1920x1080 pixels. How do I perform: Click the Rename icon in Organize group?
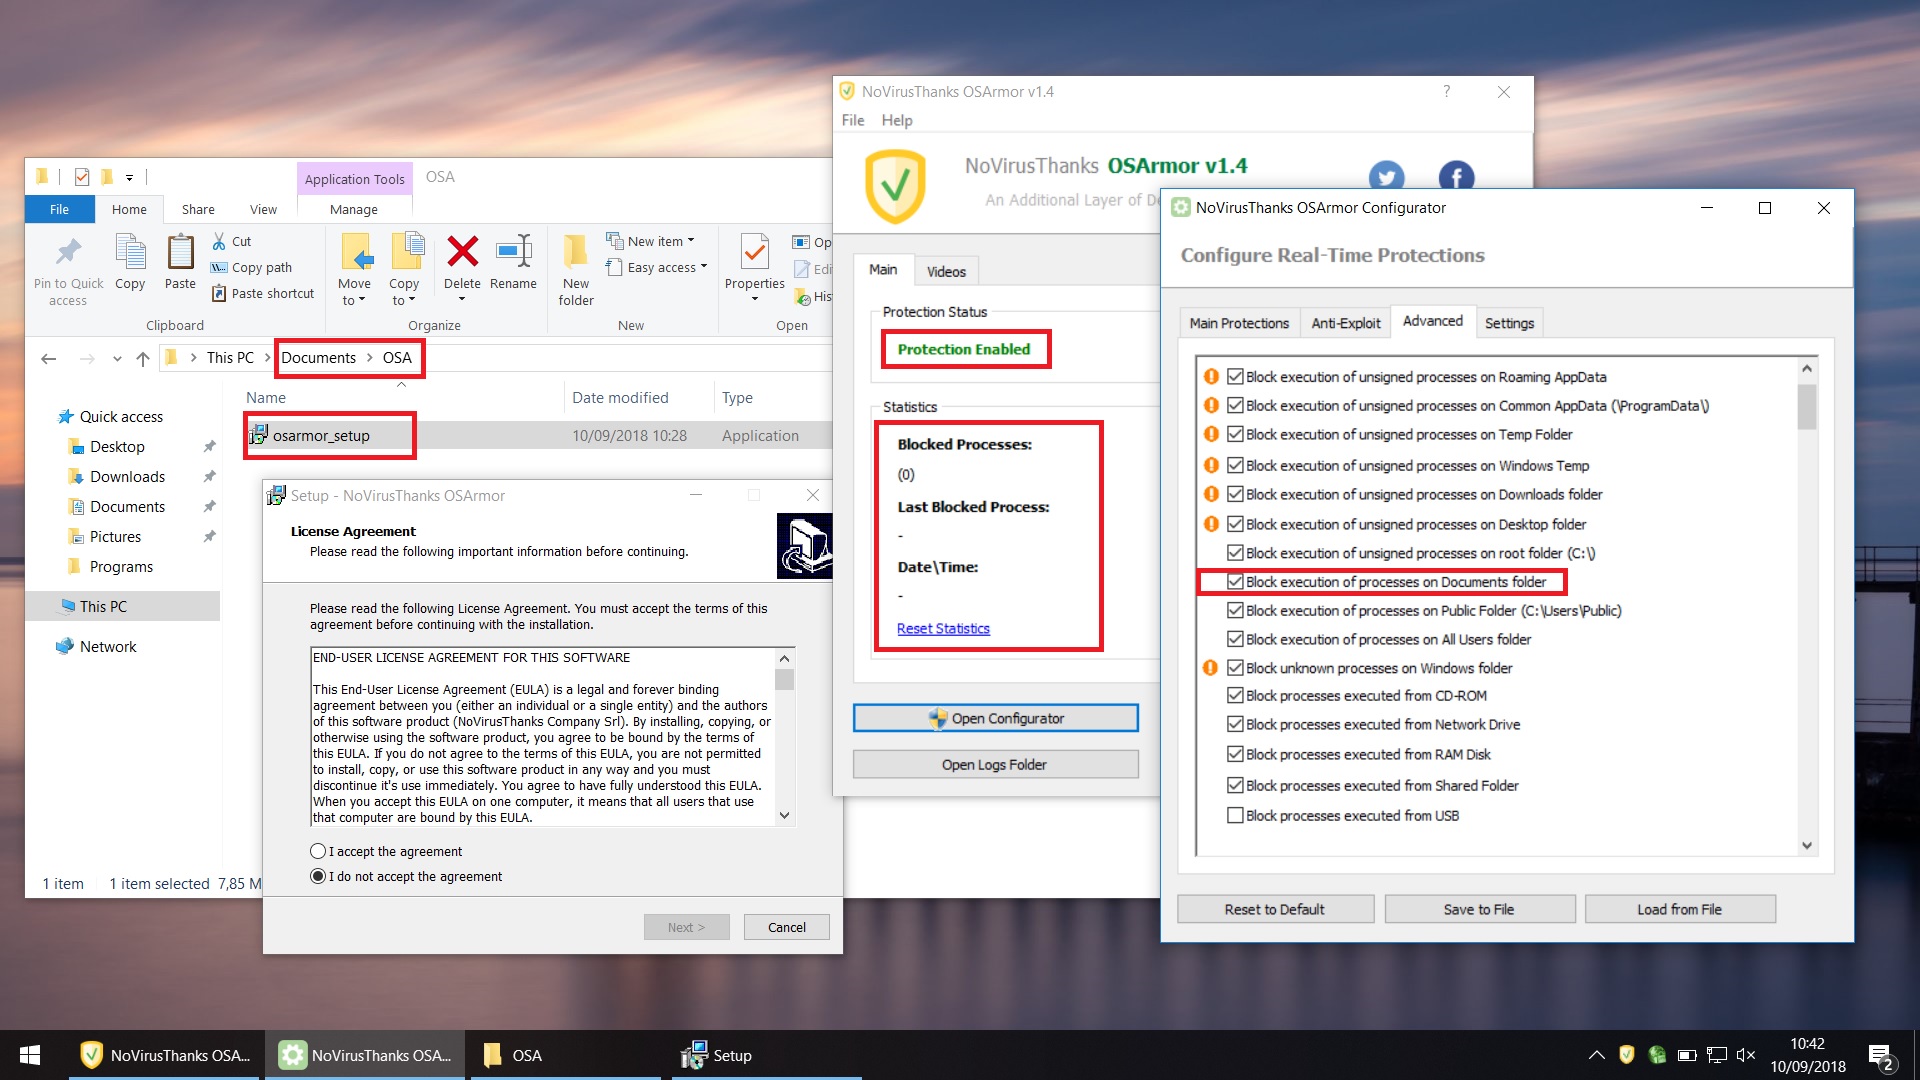[514, 252]
